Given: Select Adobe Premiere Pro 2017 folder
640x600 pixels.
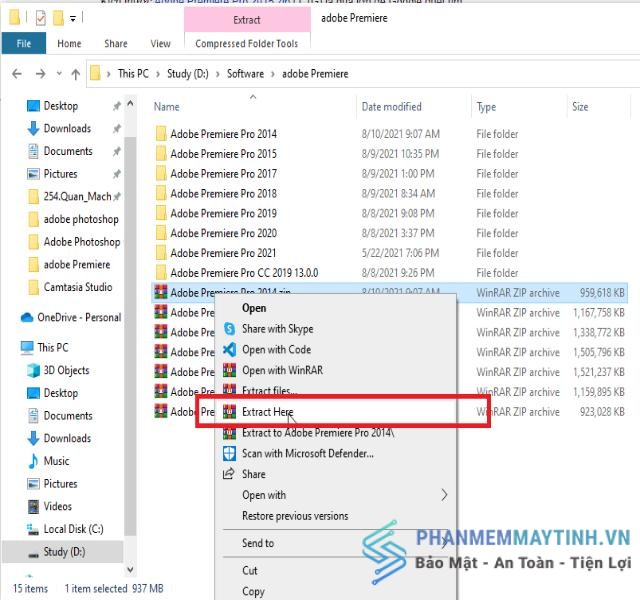Looking at the screenshot, I should (223, 174).
